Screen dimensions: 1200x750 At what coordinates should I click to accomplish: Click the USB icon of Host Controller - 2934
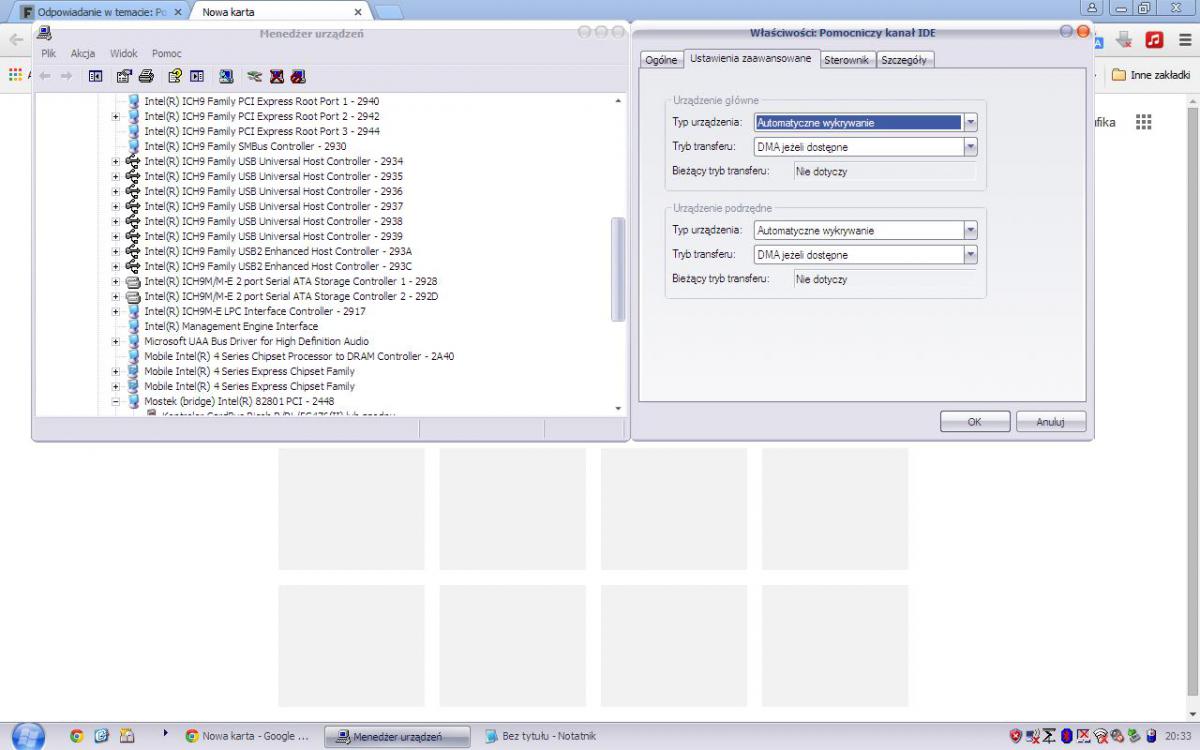tap(133, 161)
